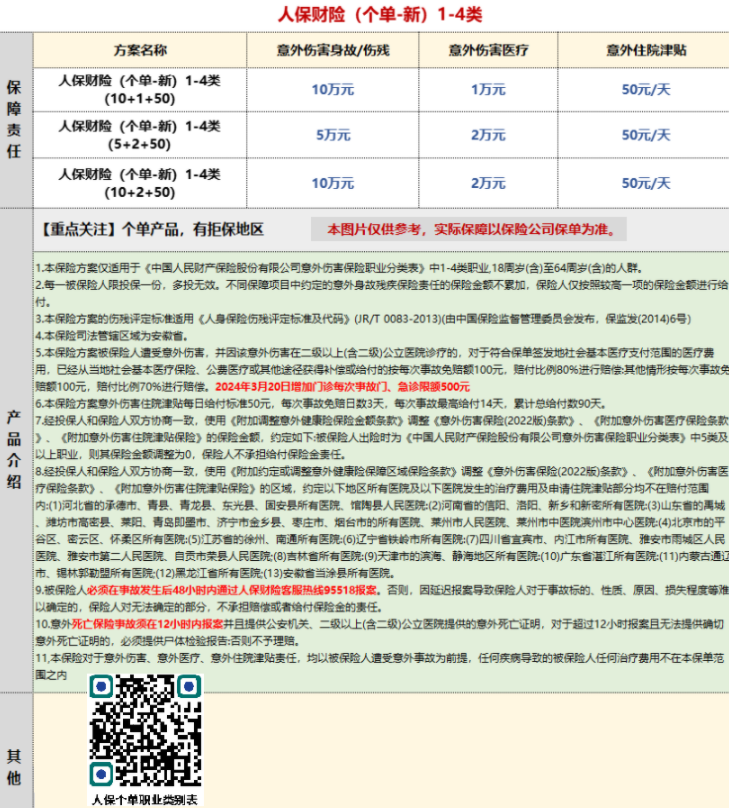Click plan name cell with (10+2+50)
Viewport: 729px width, 808px height.
[140, 183]
